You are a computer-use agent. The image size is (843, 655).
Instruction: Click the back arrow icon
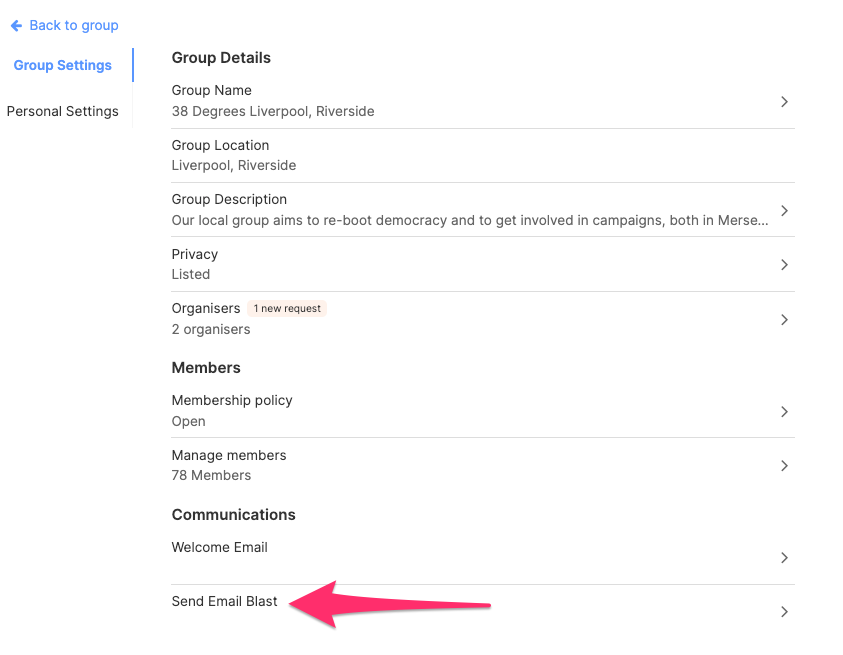(16, 25)
